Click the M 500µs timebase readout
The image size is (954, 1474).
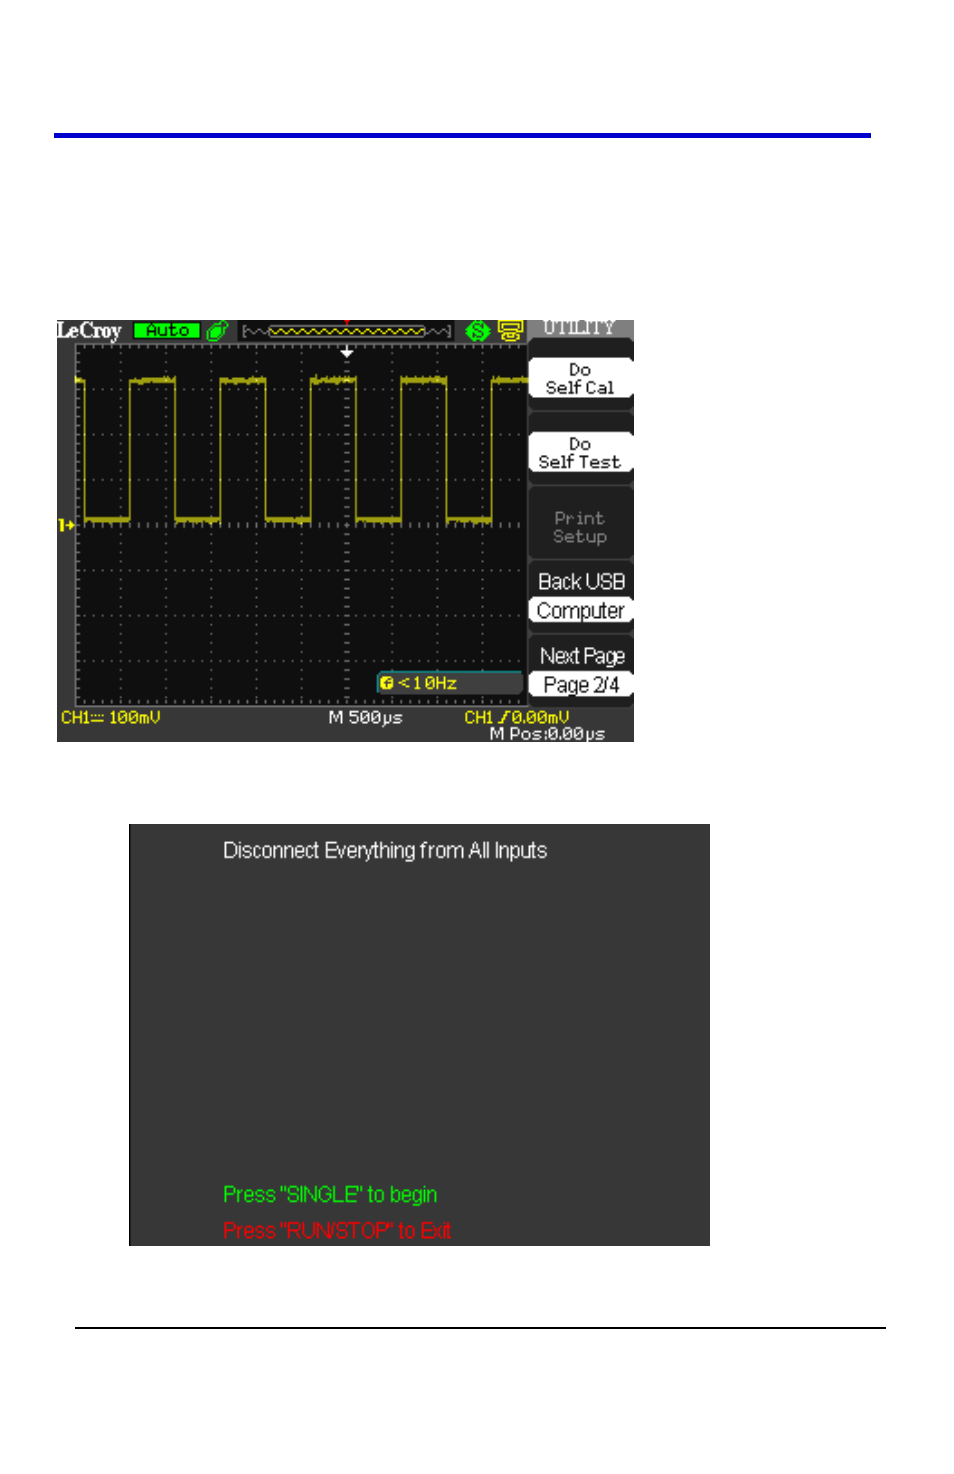click(x=365, y=718)
